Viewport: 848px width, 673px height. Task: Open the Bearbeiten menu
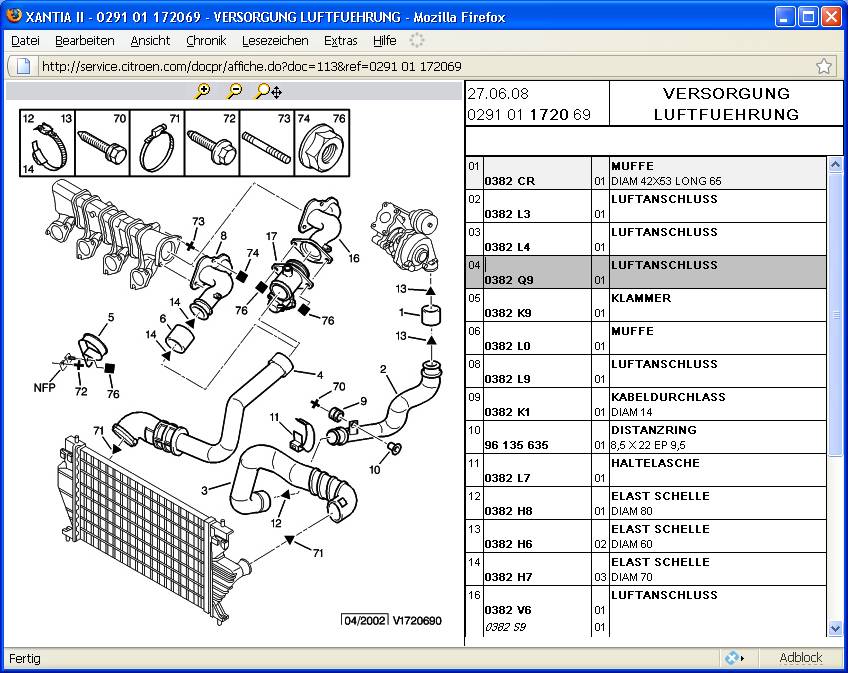click(x=85, y=41)
